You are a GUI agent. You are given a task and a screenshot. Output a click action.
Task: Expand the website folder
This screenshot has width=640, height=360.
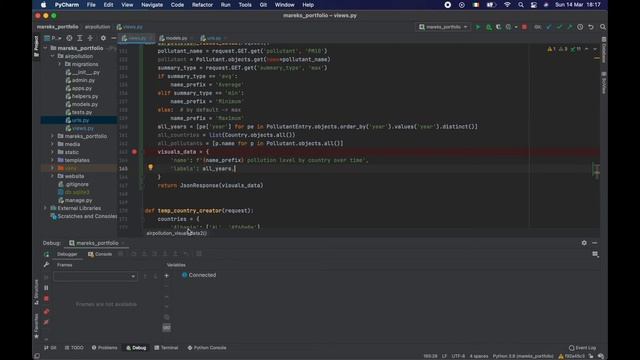click(x=53, y=176)
